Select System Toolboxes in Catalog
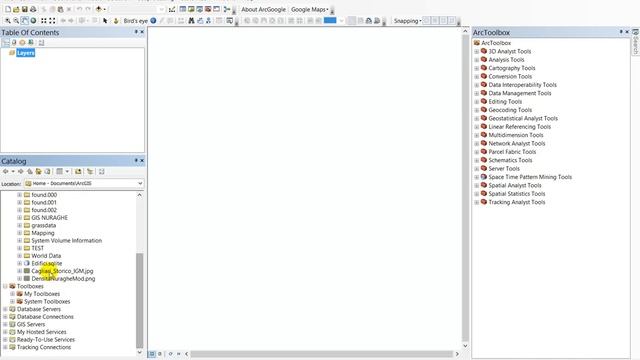The width and height of the screenshot is (640, 360). click(47, 302)
